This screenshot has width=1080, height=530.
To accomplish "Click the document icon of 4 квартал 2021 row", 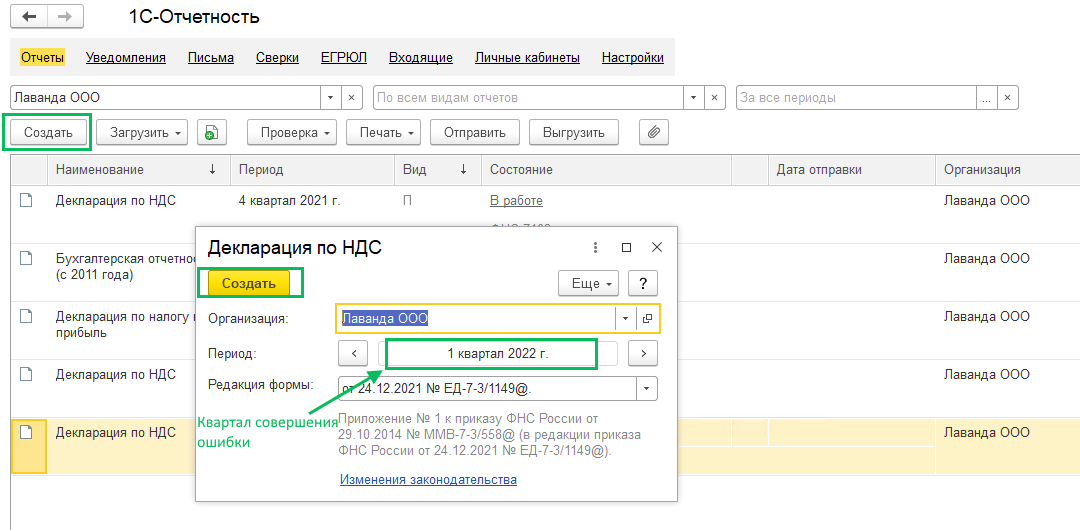I will pos(25,201).
